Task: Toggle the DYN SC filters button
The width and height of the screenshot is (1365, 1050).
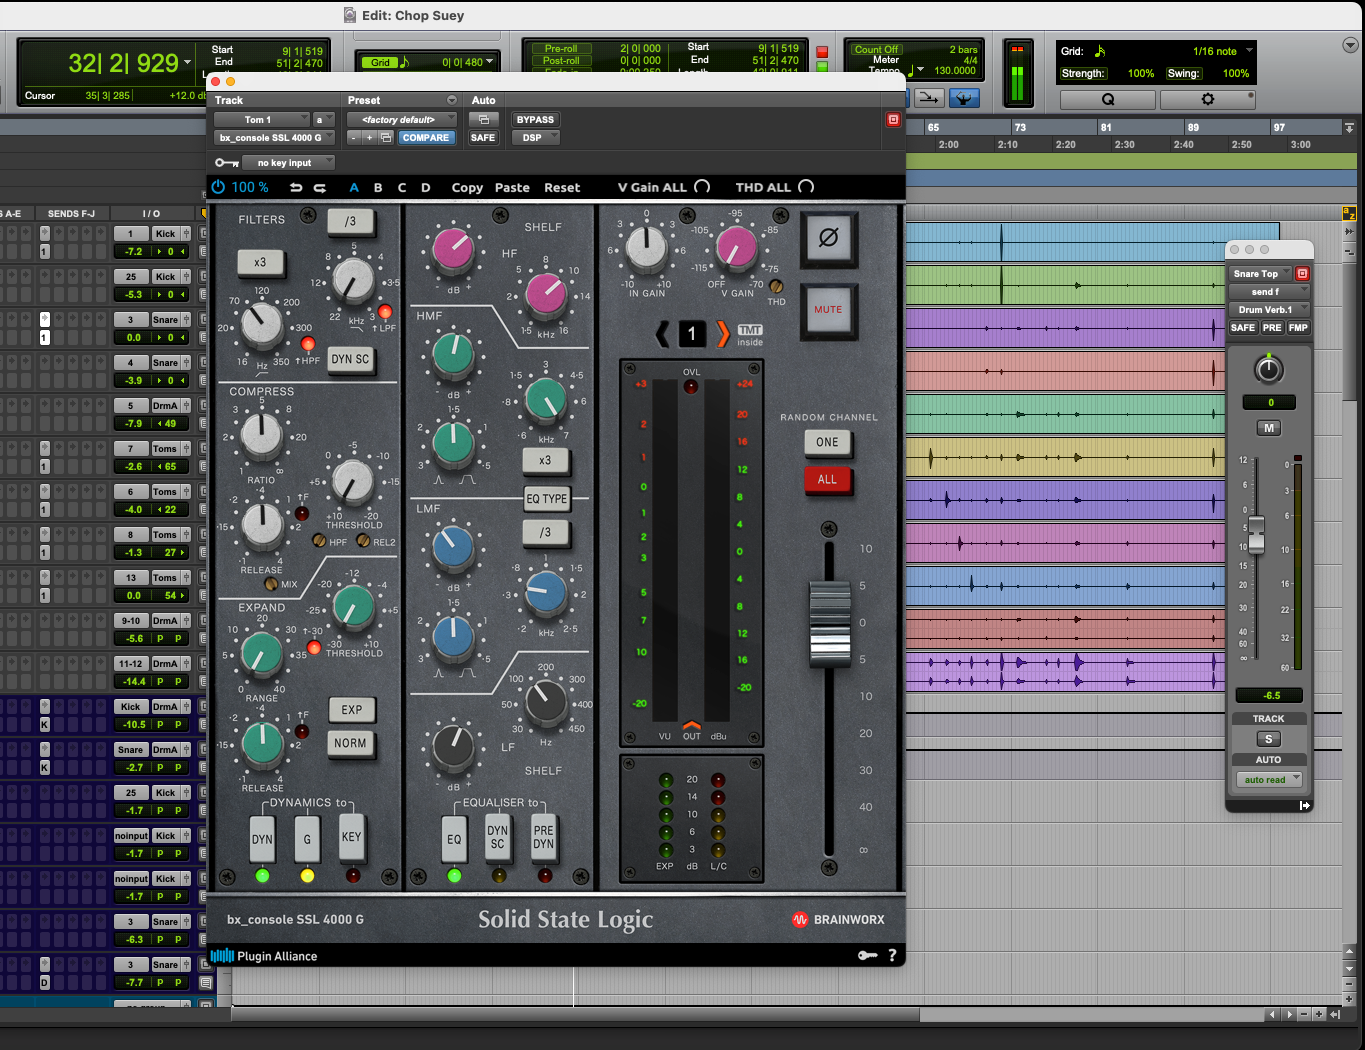Action: [350, 359]
